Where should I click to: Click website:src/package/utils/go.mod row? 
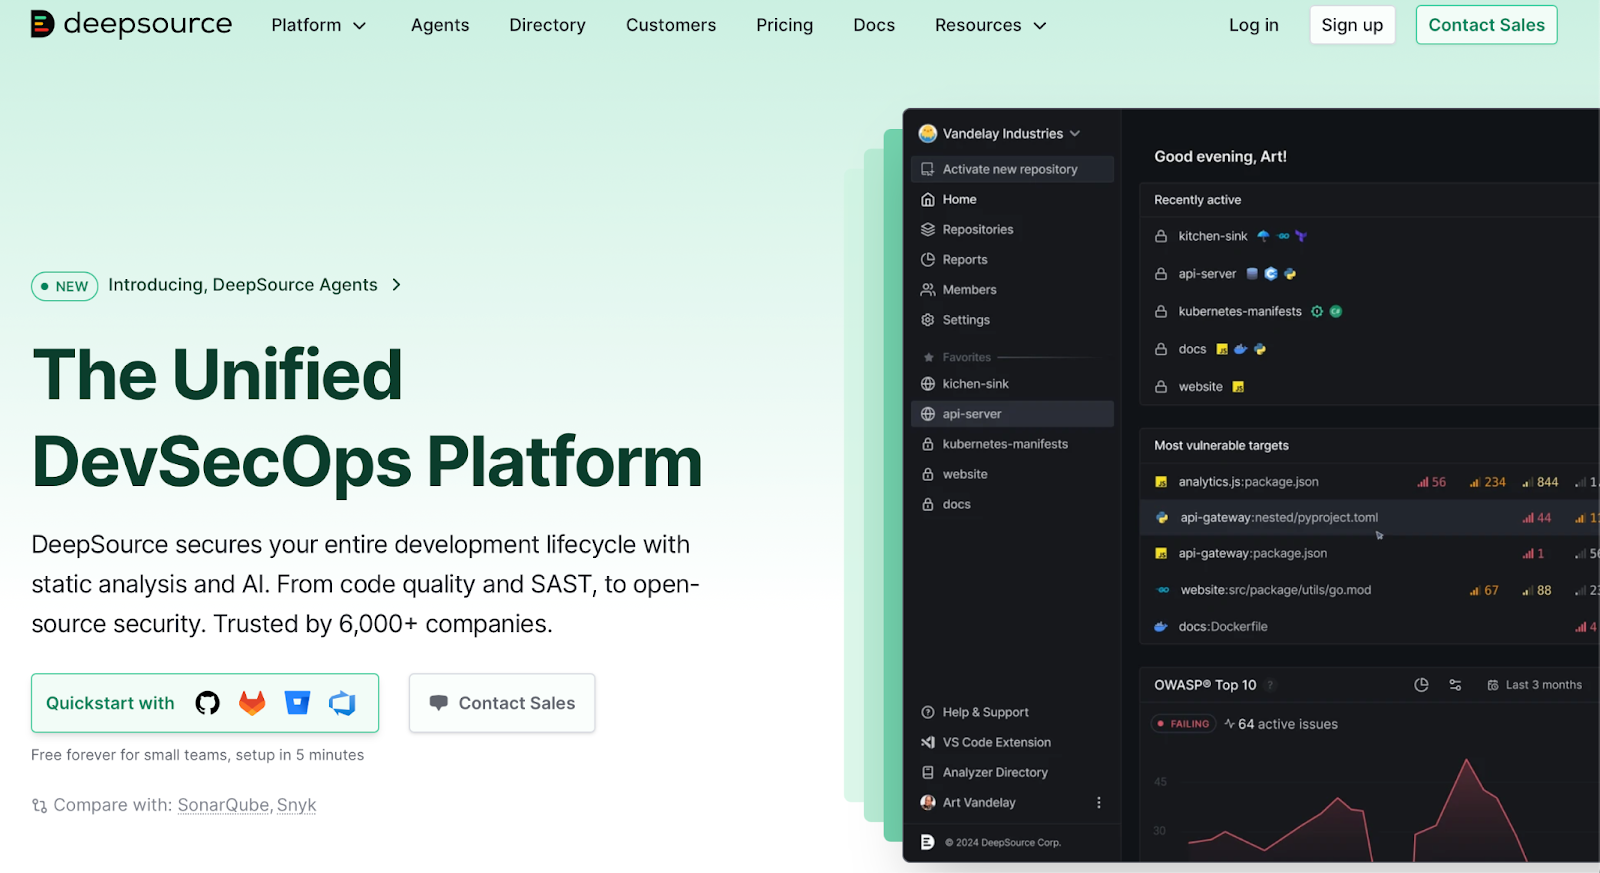click(x=1370, y=590)
